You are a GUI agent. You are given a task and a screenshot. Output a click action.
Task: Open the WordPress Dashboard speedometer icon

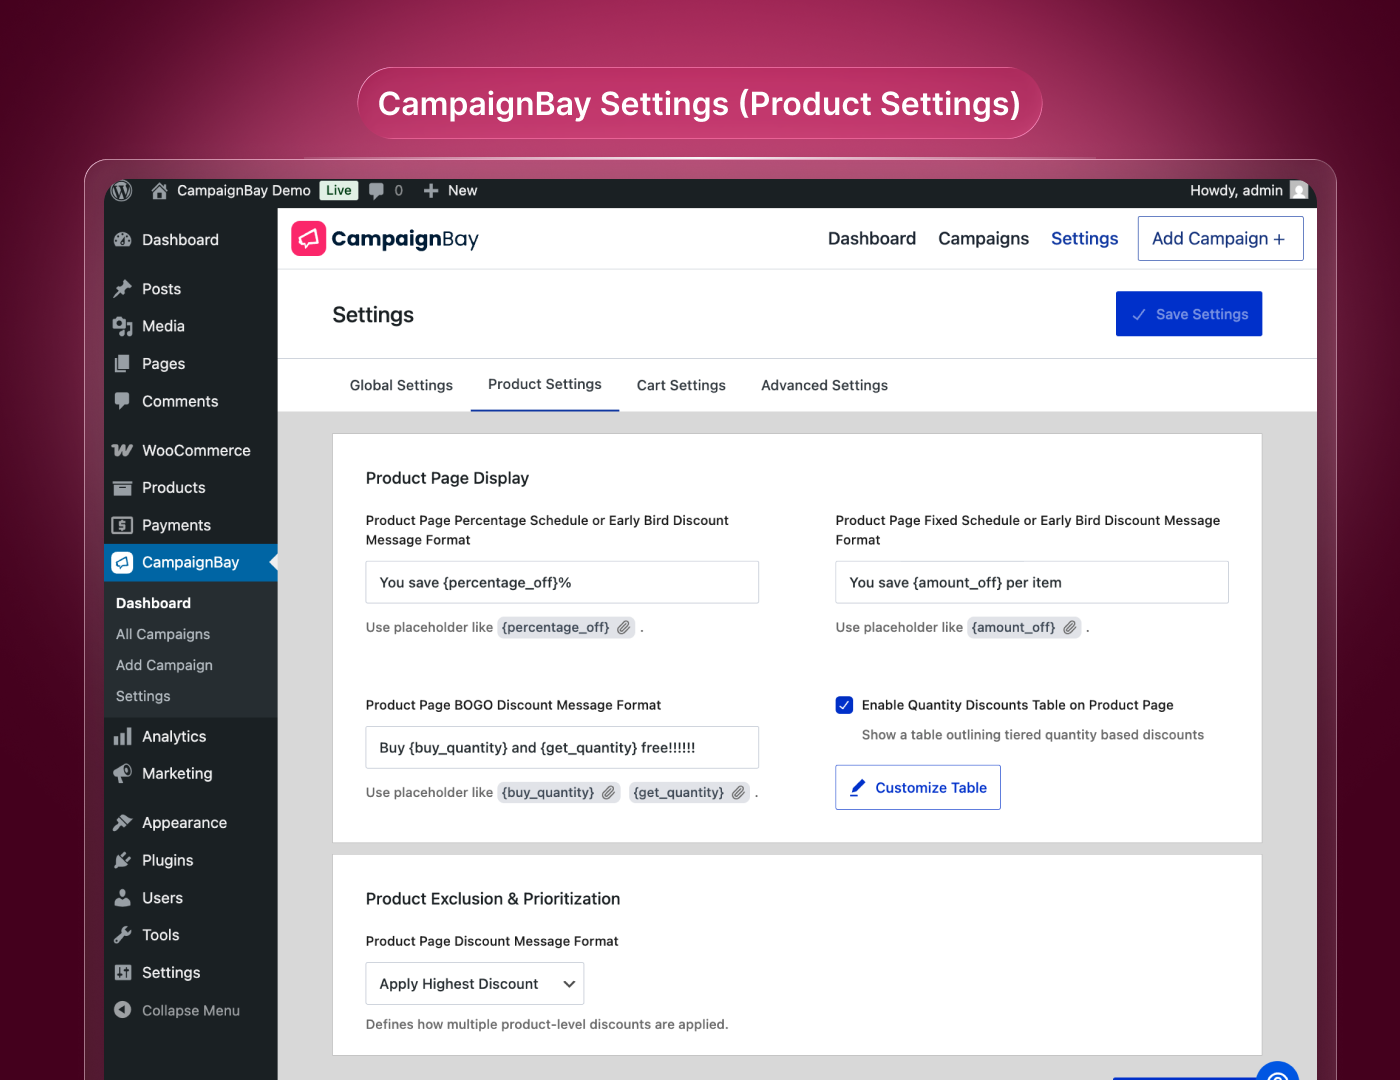click(123, 240)
